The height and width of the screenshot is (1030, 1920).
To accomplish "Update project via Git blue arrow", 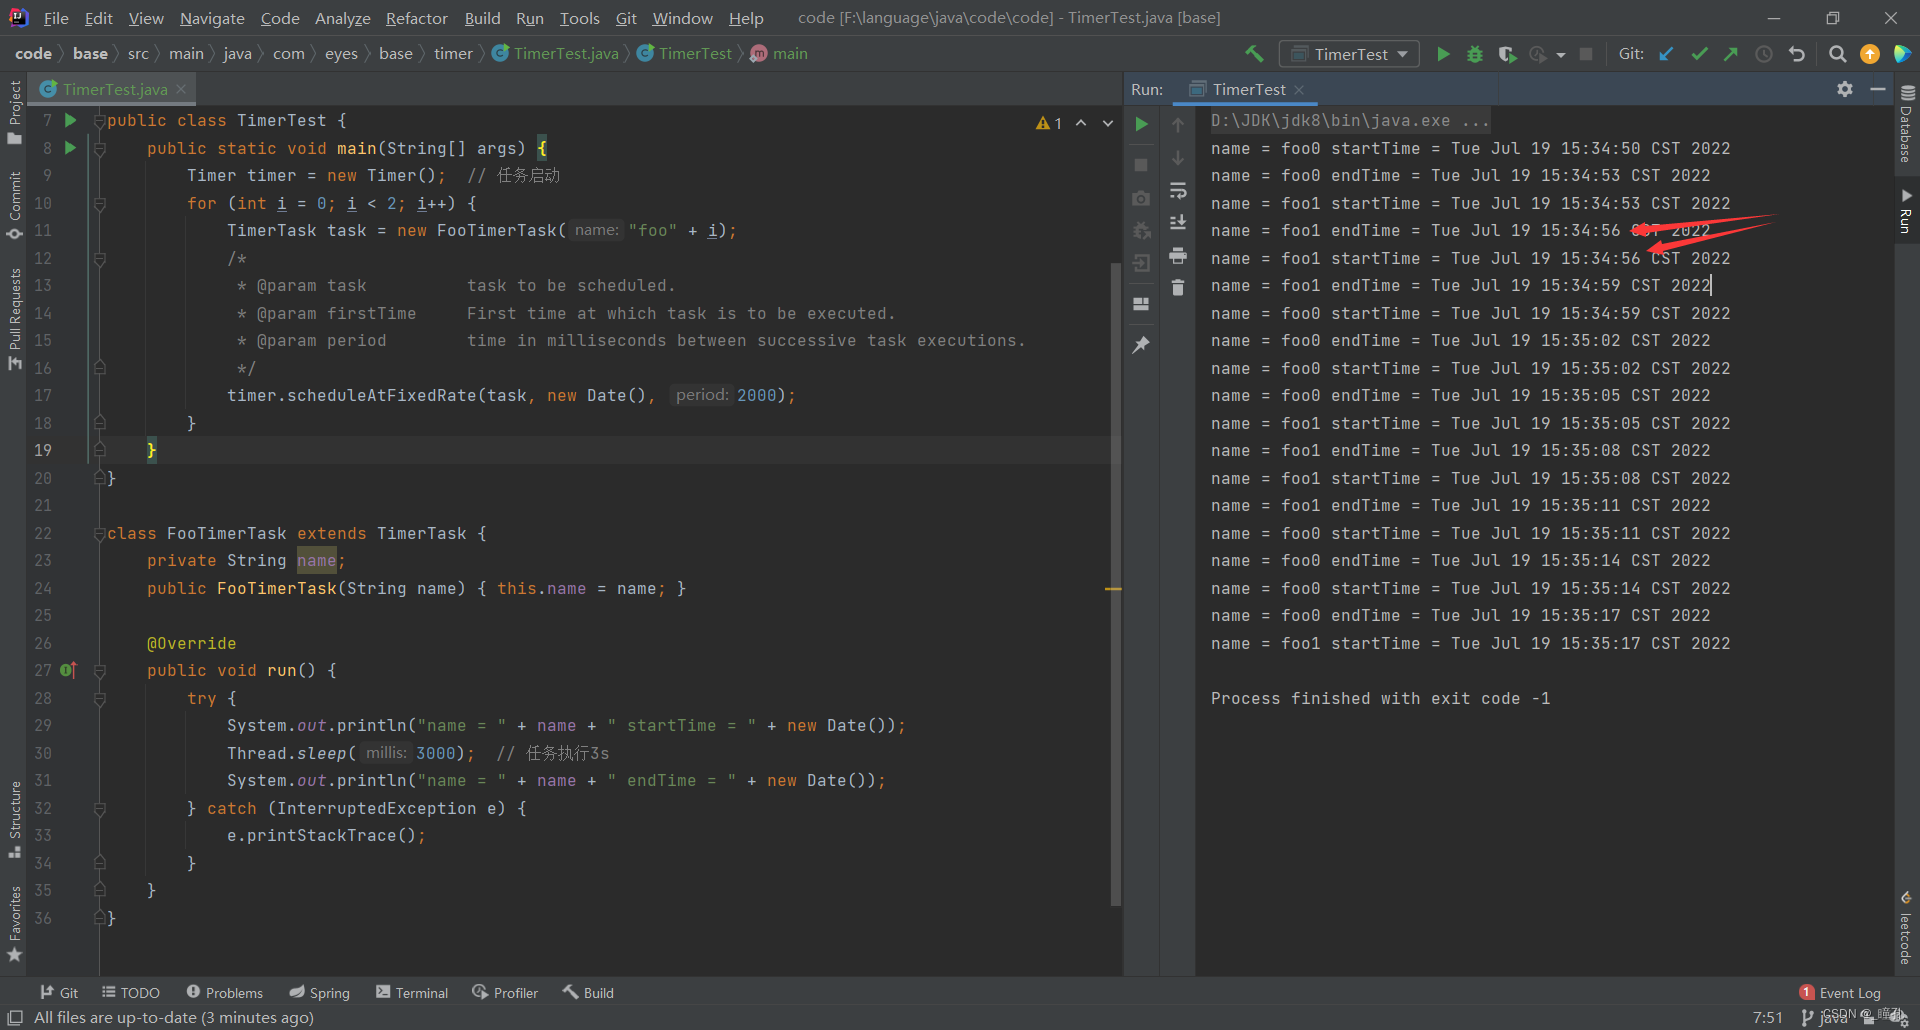I will click(x=1666, y=54).
